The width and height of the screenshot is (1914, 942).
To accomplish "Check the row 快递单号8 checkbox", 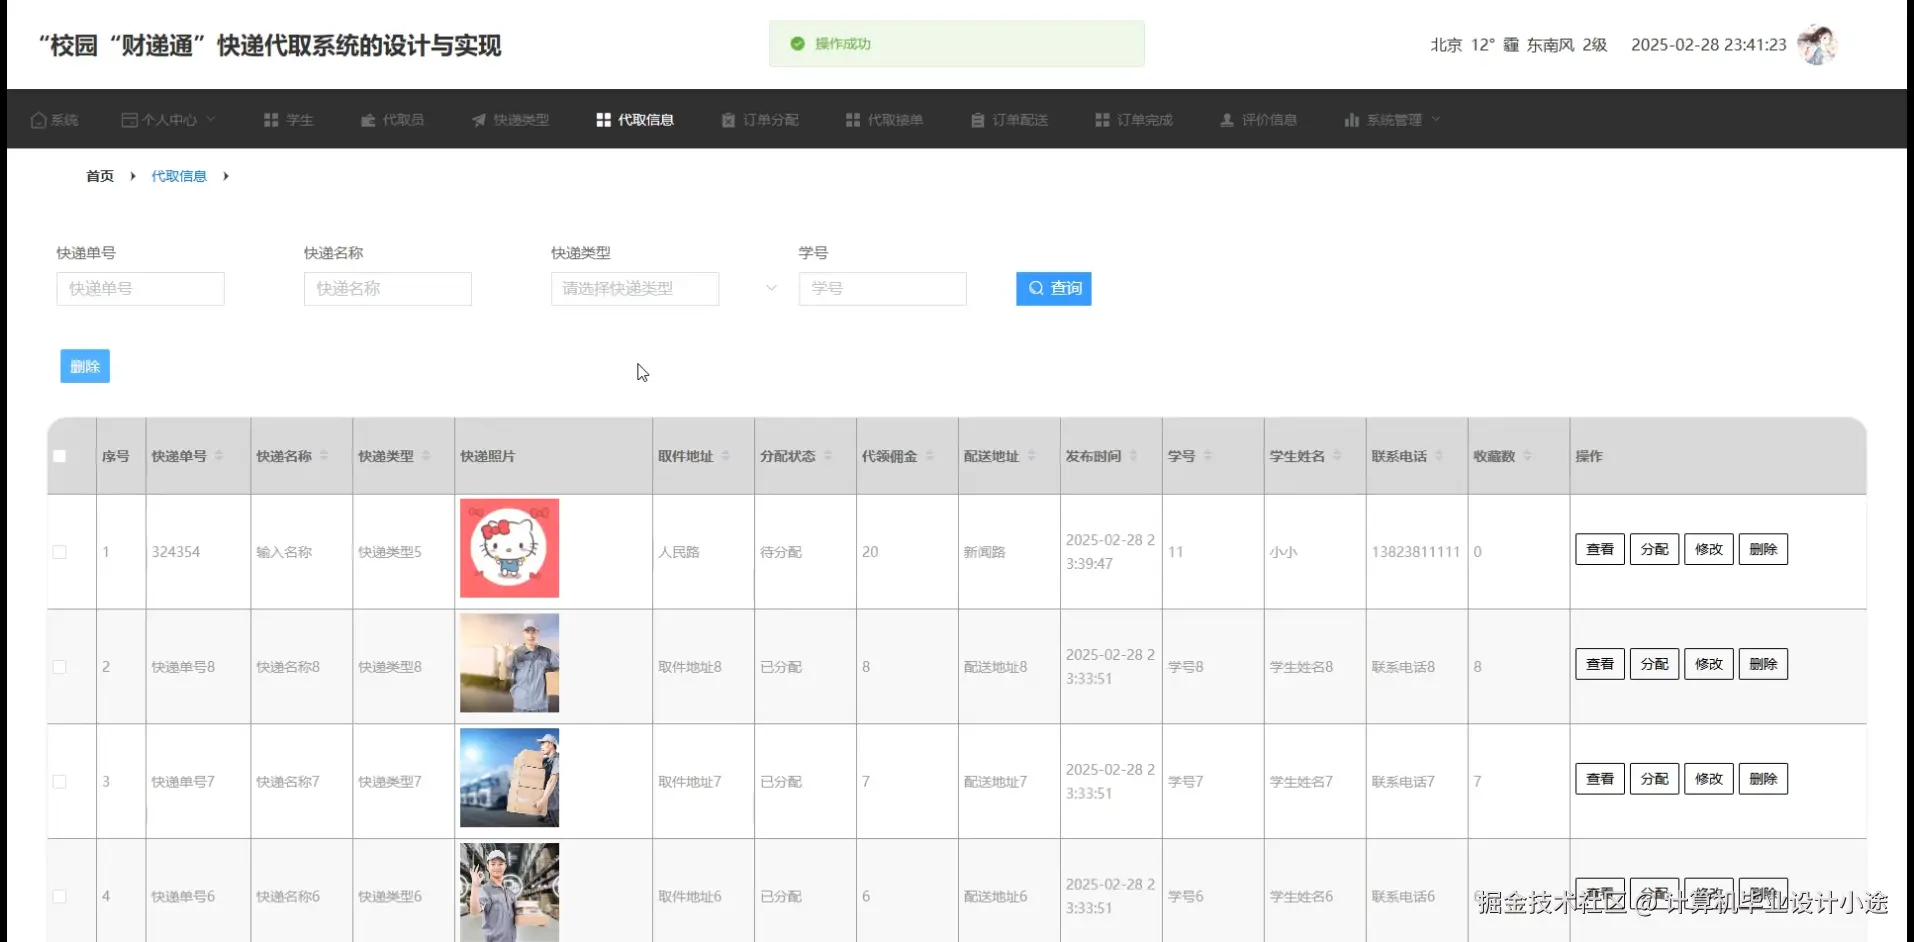I will click(x=60, y=667).
